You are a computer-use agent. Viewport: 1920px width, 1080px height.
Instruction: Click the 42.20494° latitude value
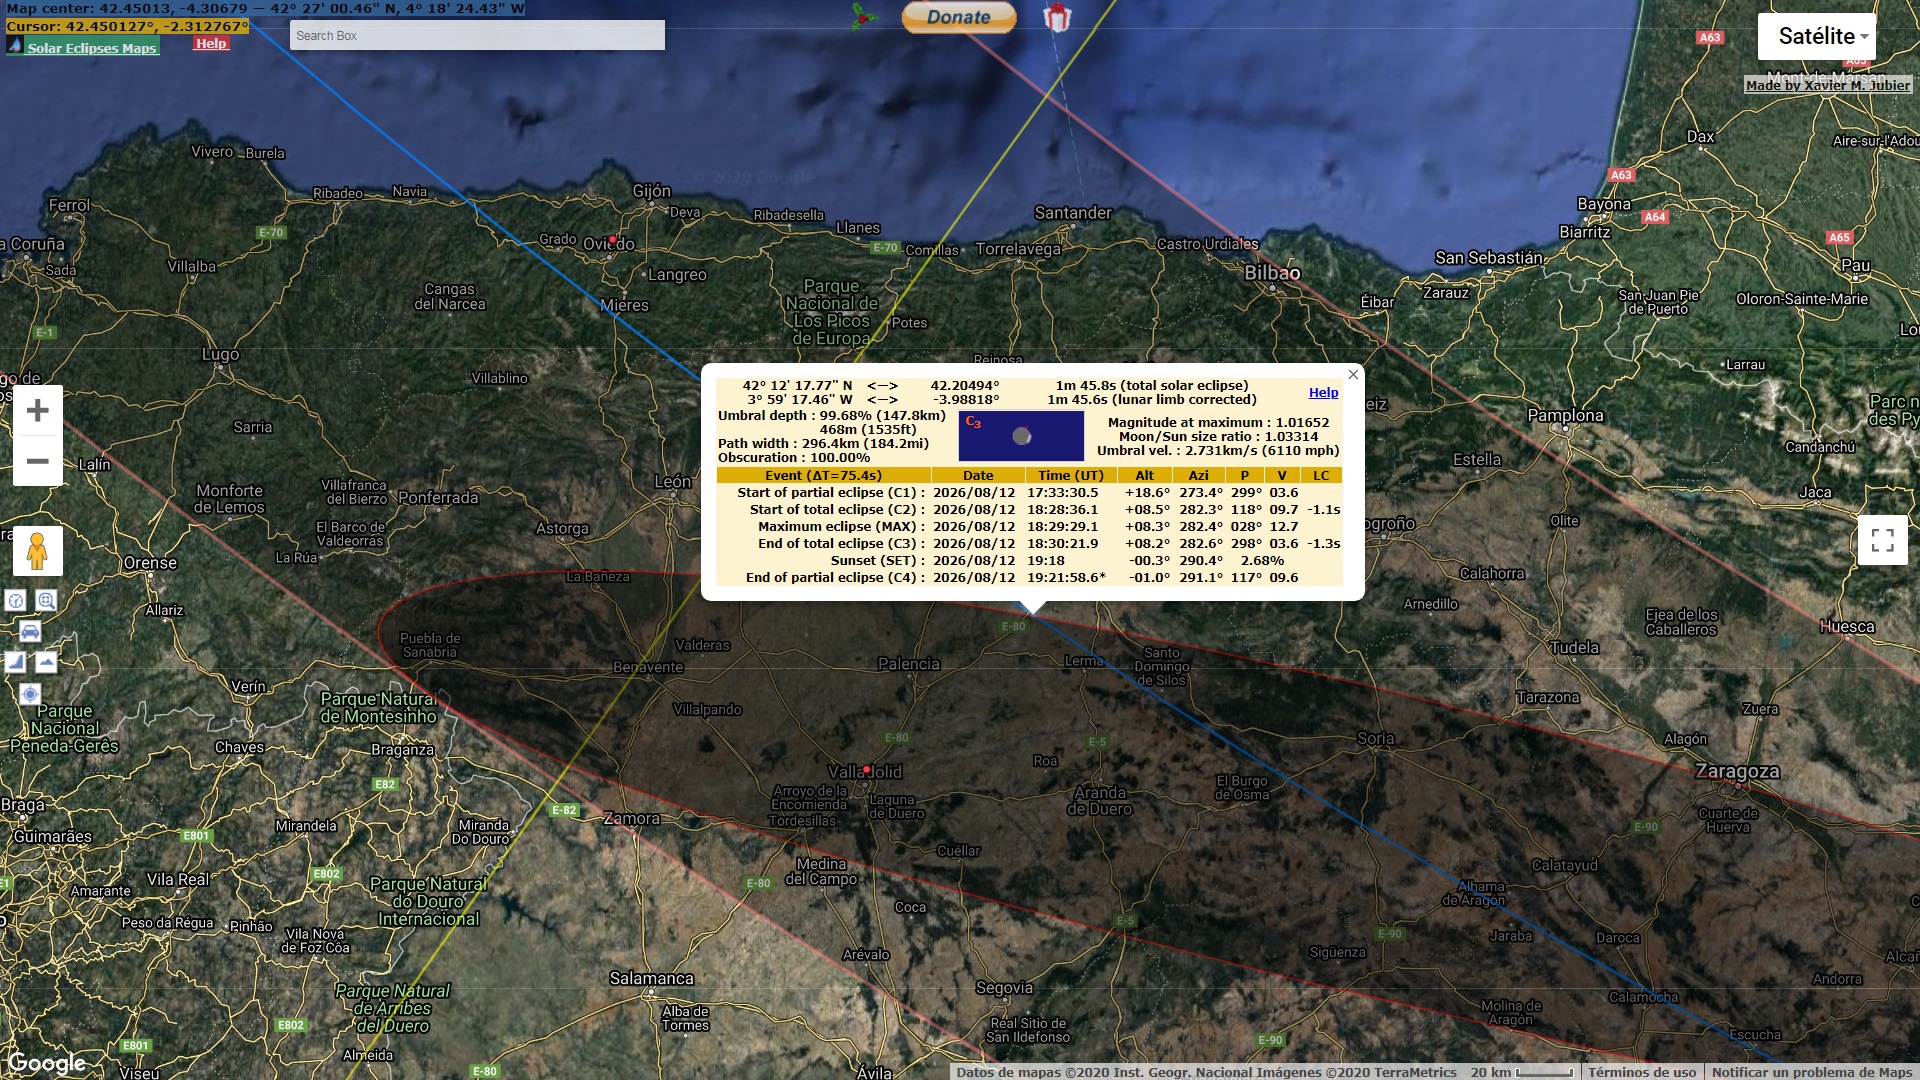coord(965,385)
